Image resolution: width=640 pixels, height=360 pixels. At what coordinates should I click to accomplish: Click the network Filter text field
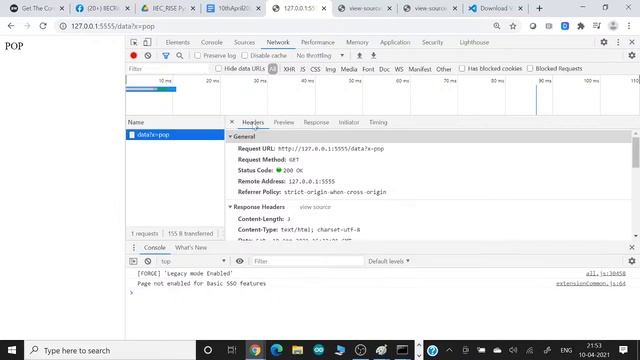click(x=168, y=69)
